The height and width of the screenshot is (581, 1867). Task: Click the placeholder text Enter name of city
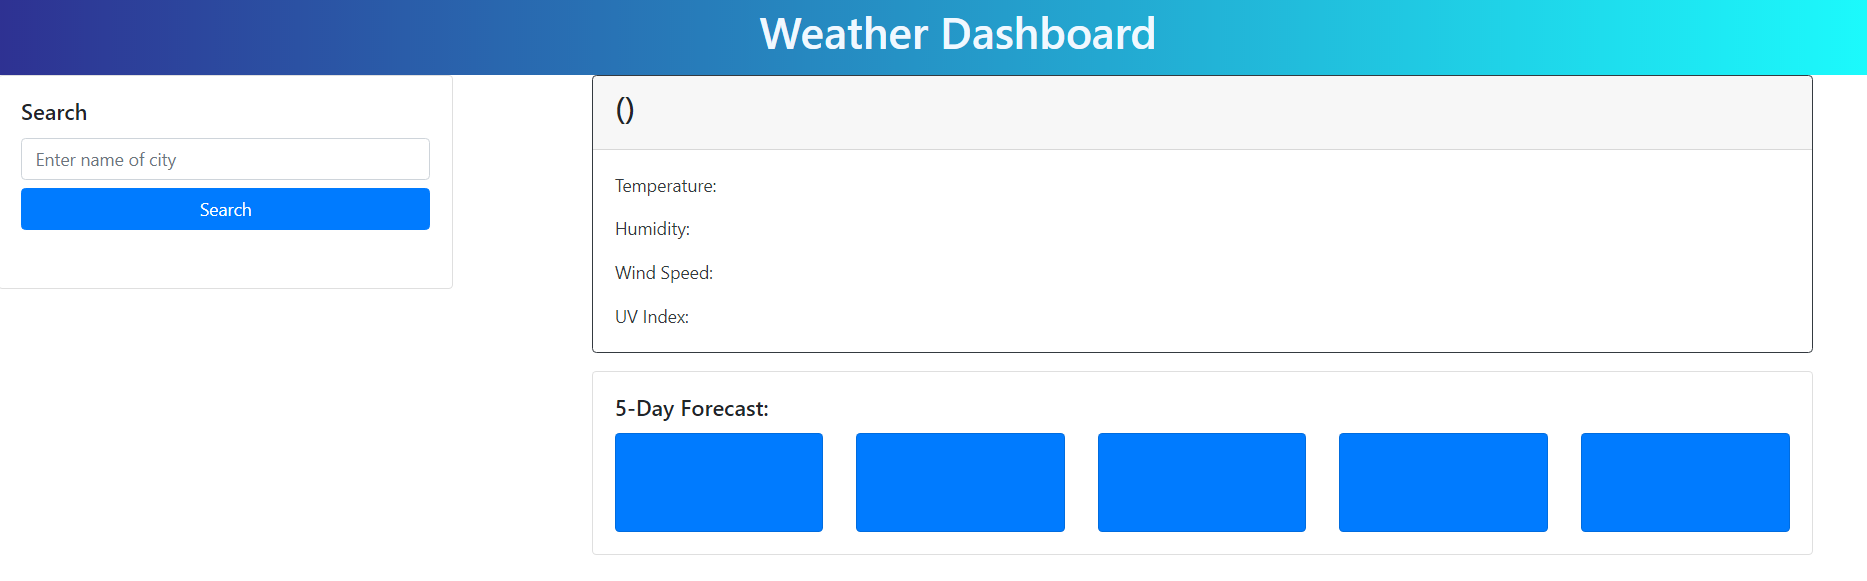point(105,159)
